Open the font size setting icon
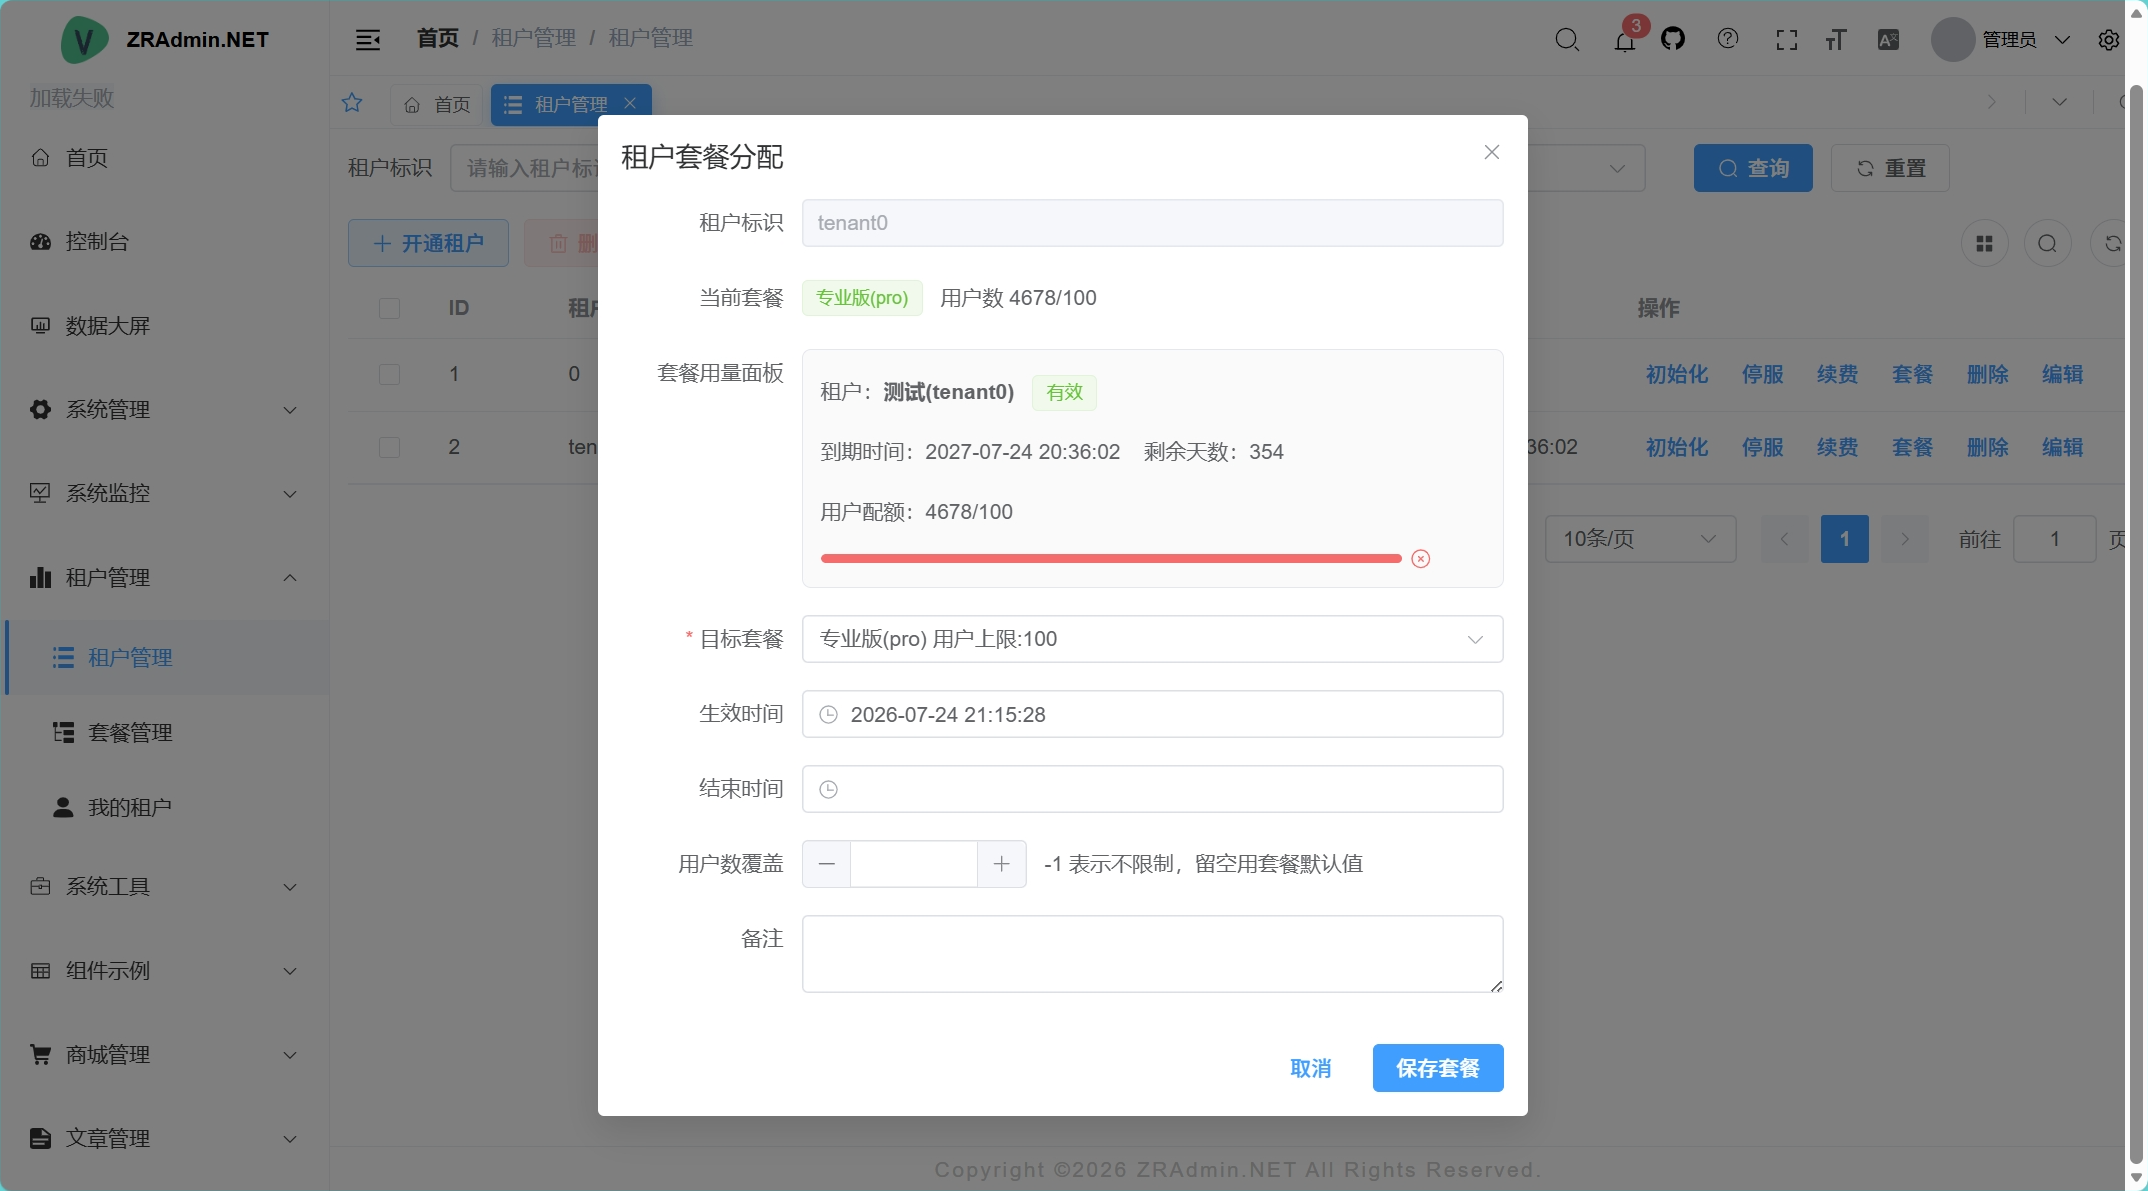2148x1191 pixels. 1836,40
